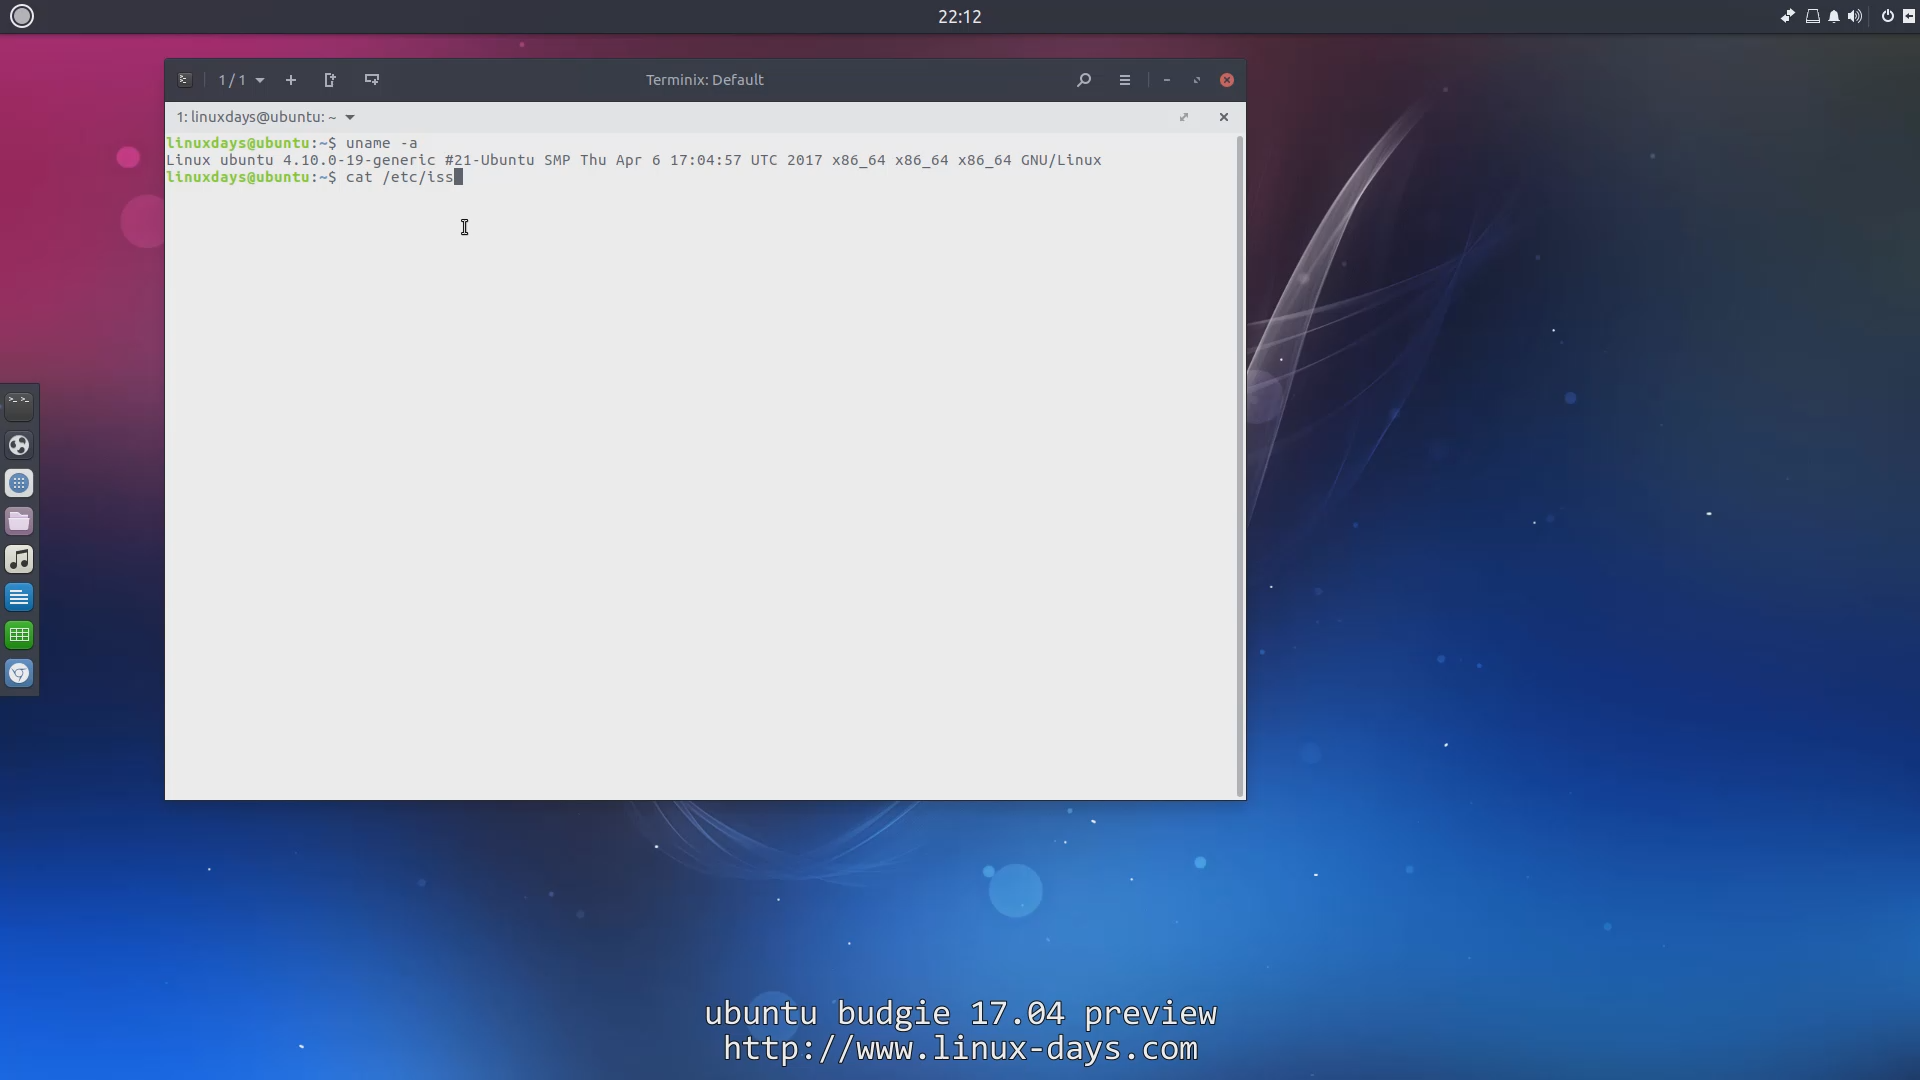Toggle the Terminix session sidebar icon

click(x=185, y=80)
